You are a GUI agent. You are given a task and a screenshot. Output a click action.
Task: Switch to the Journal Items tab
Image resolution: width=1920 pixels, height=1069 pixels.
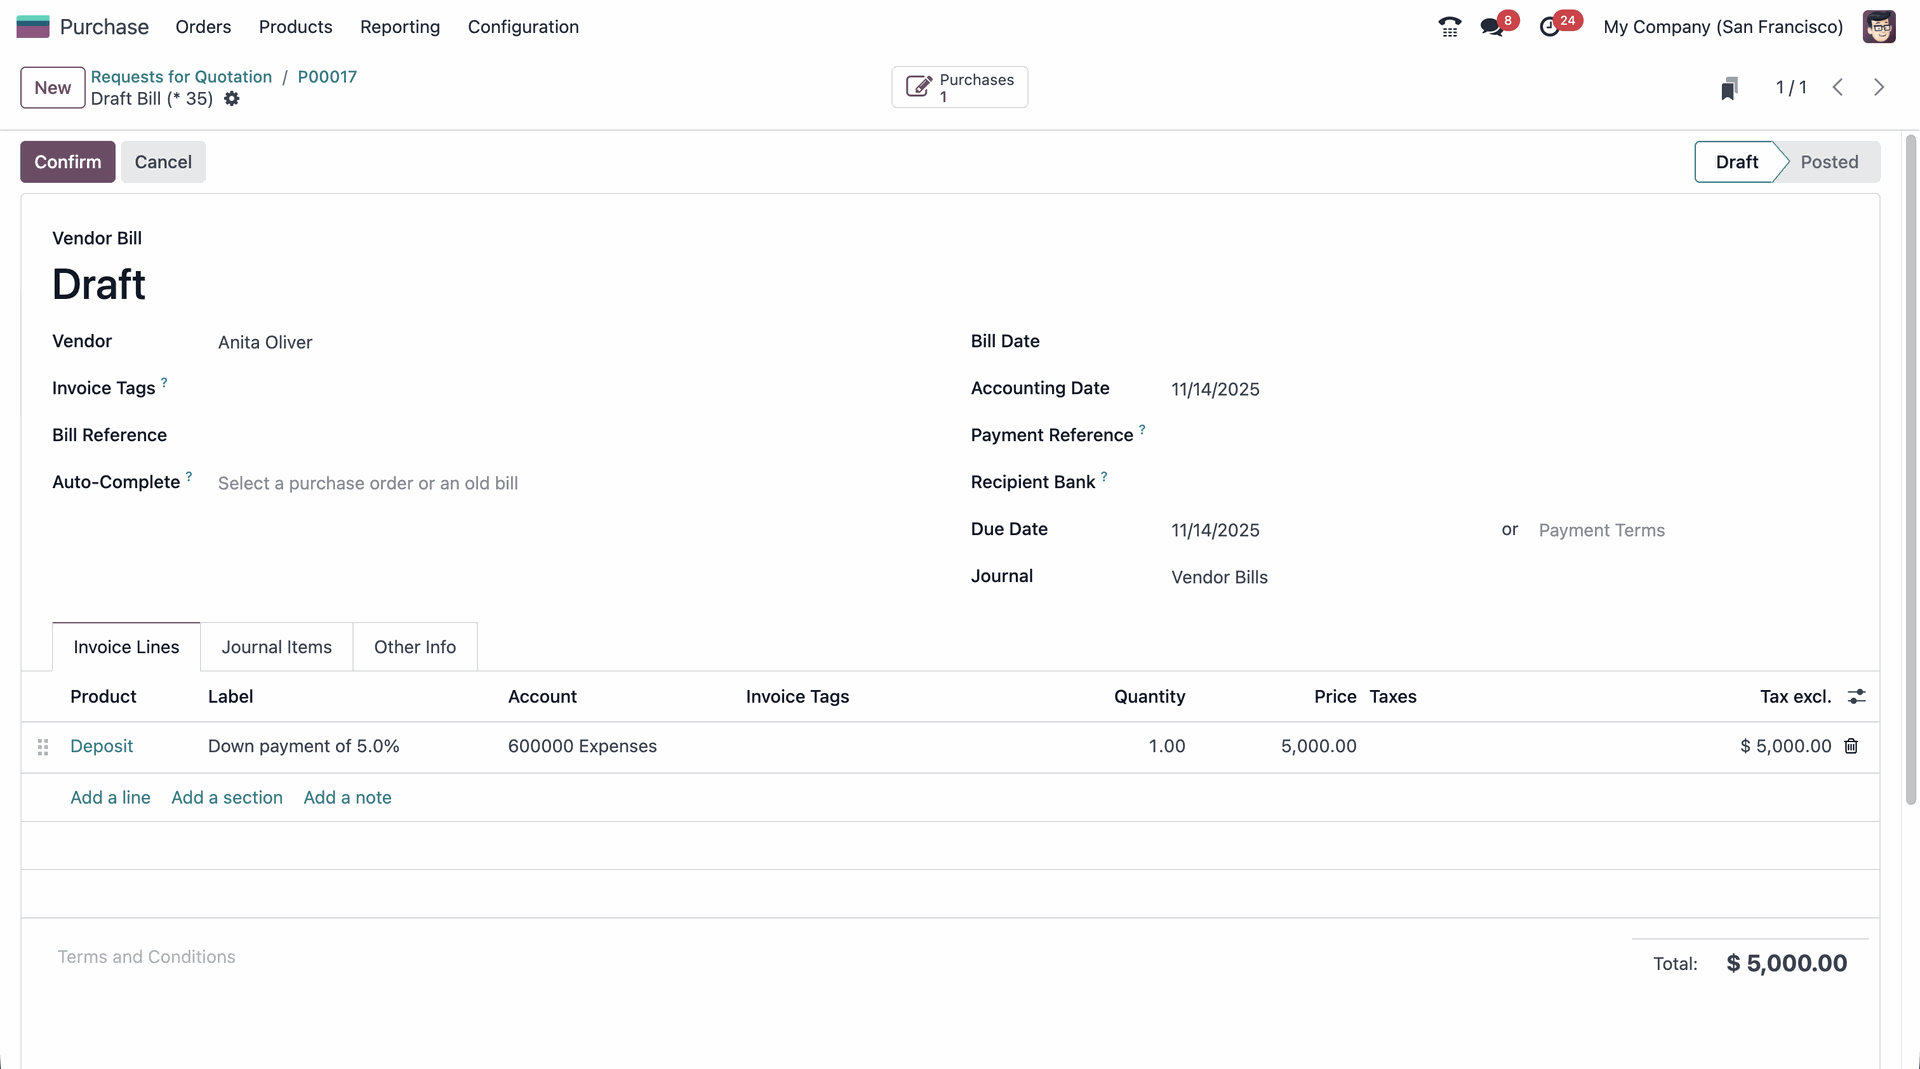point(276,647)
